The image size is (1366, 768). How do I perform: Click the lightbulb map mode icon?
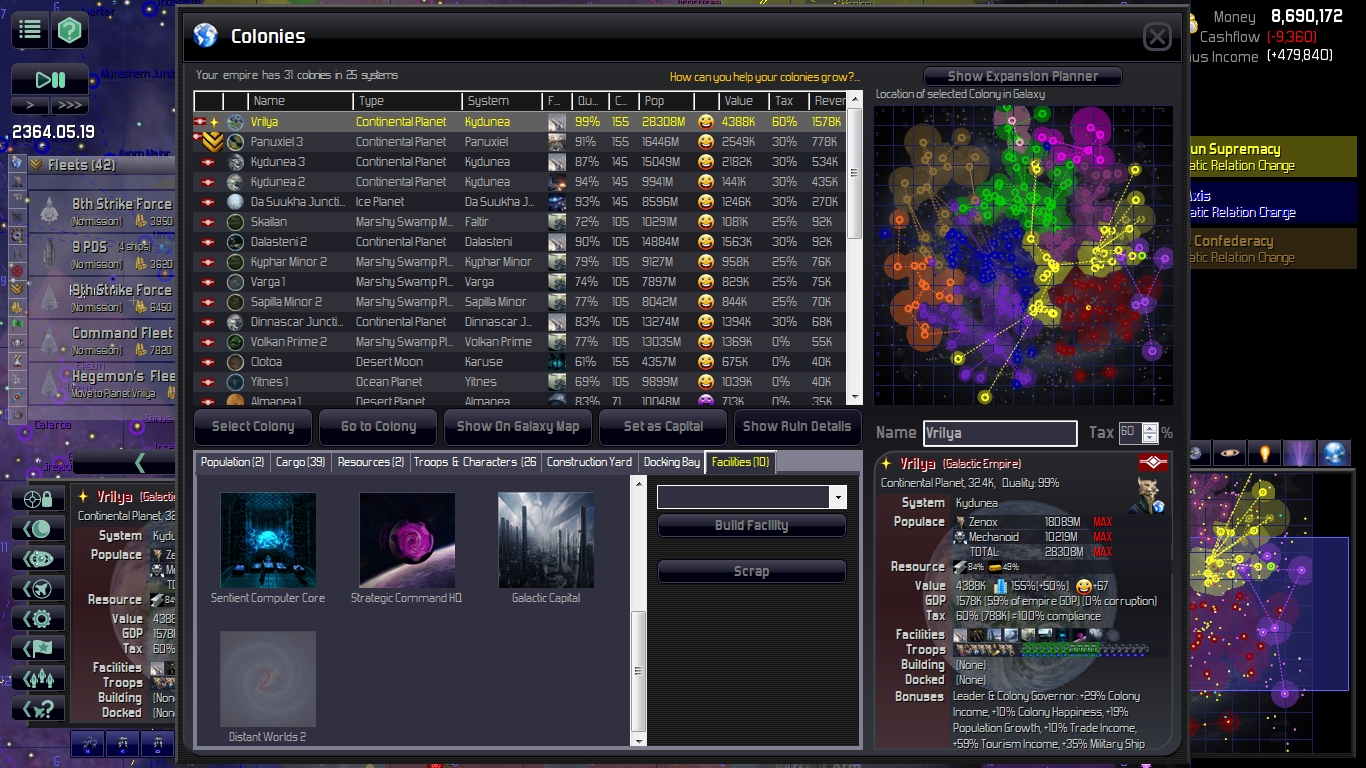coord(1265,453)
